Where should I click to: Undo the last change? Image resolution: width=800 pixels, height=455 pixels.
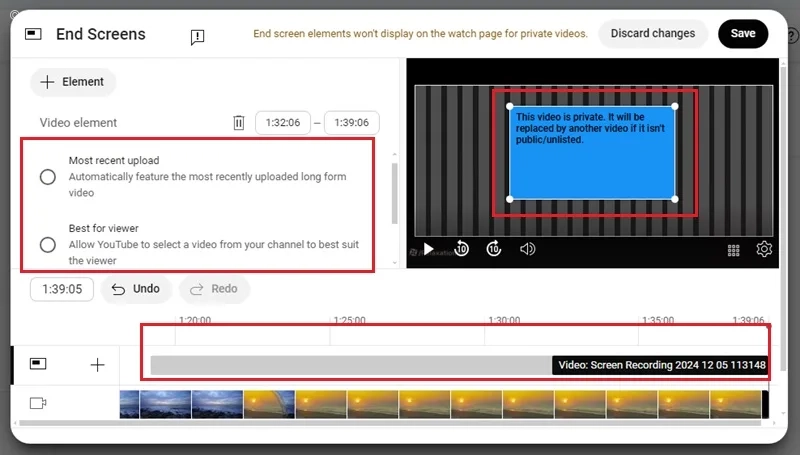(x=136, y=289)
